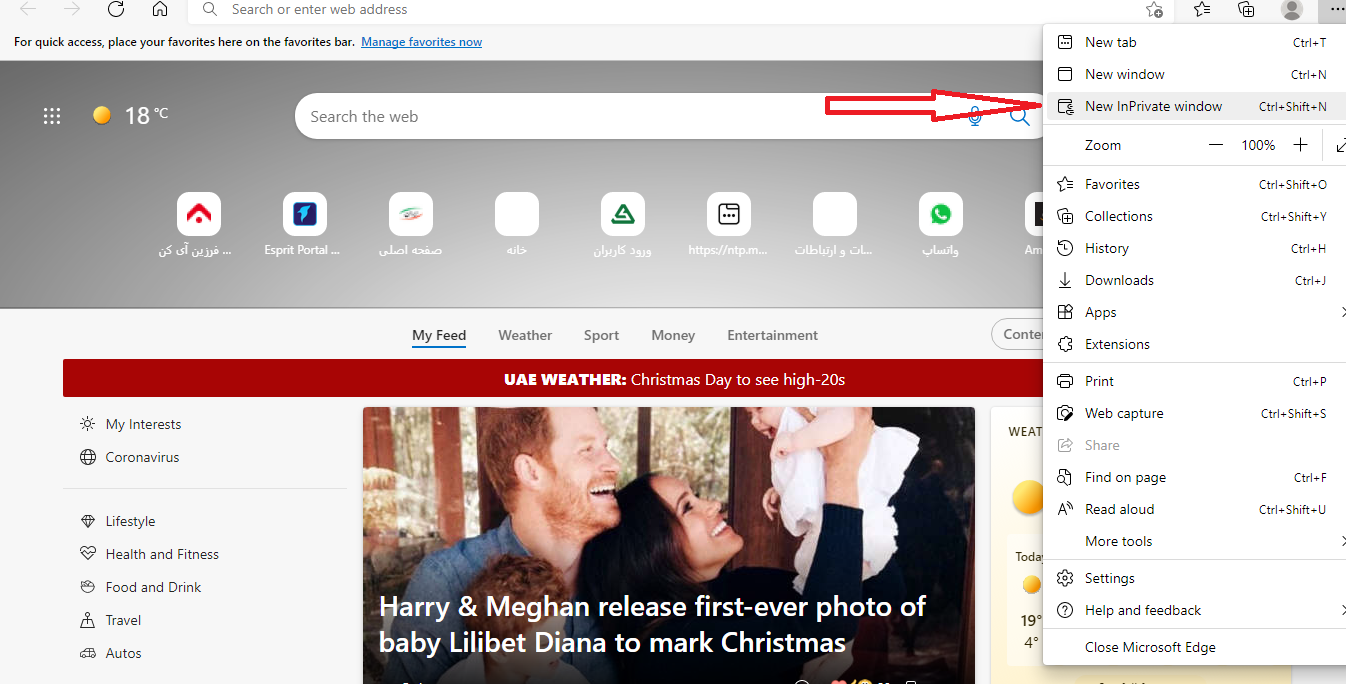Open the apps grid launcher icon
1346x684 pixels.
point(52,116)
